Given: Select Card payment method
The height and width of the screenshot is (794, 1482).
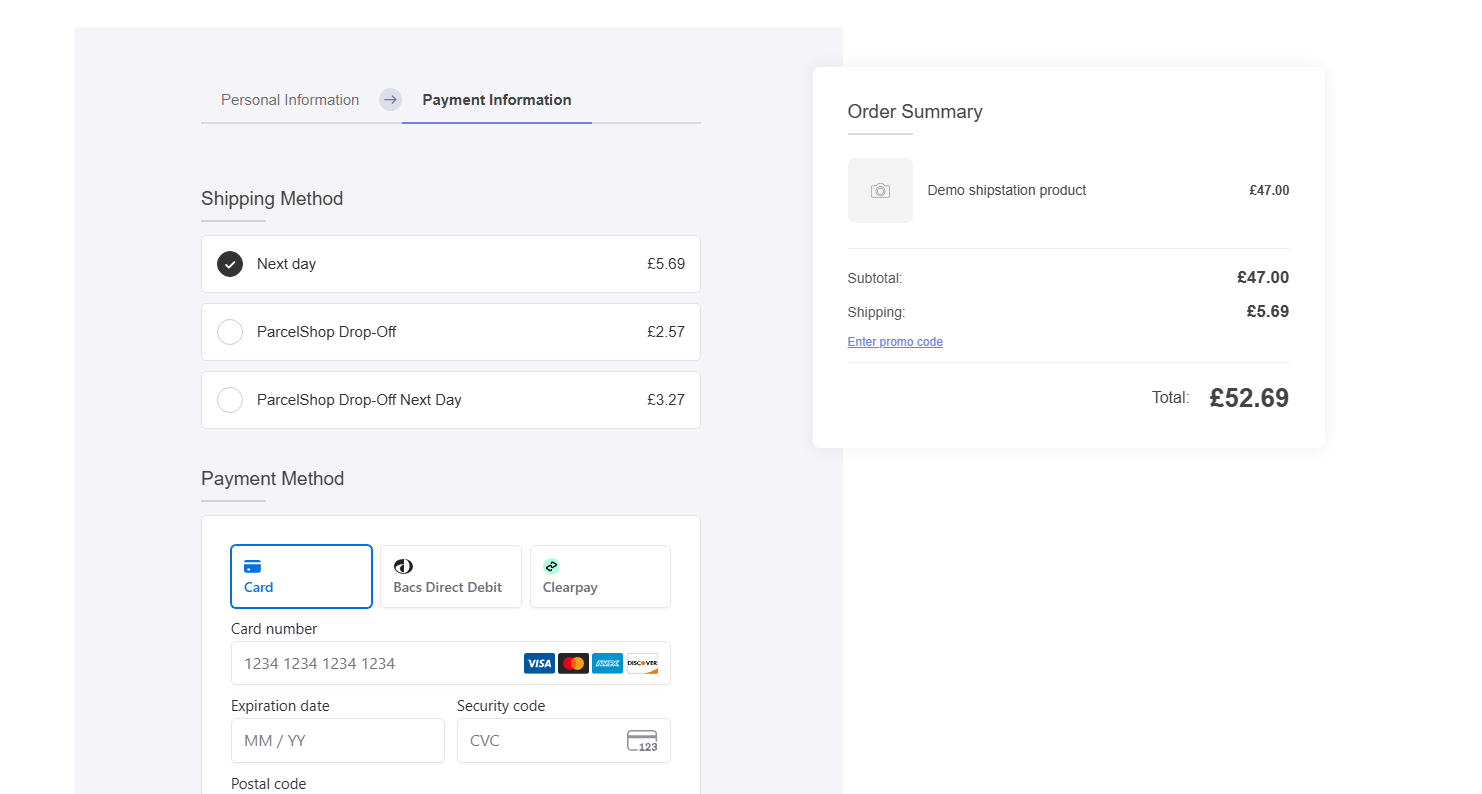Looking at the screenshot, I should coord(301,577).
